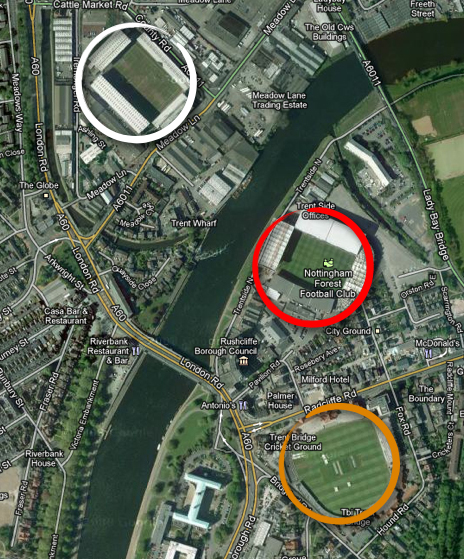Image resolution: width=464 pixels, height=559 pixels.
Task: Click the Nottingham Forest stadium marker icon
Action: pyautogui.click(x=328, y=263)
